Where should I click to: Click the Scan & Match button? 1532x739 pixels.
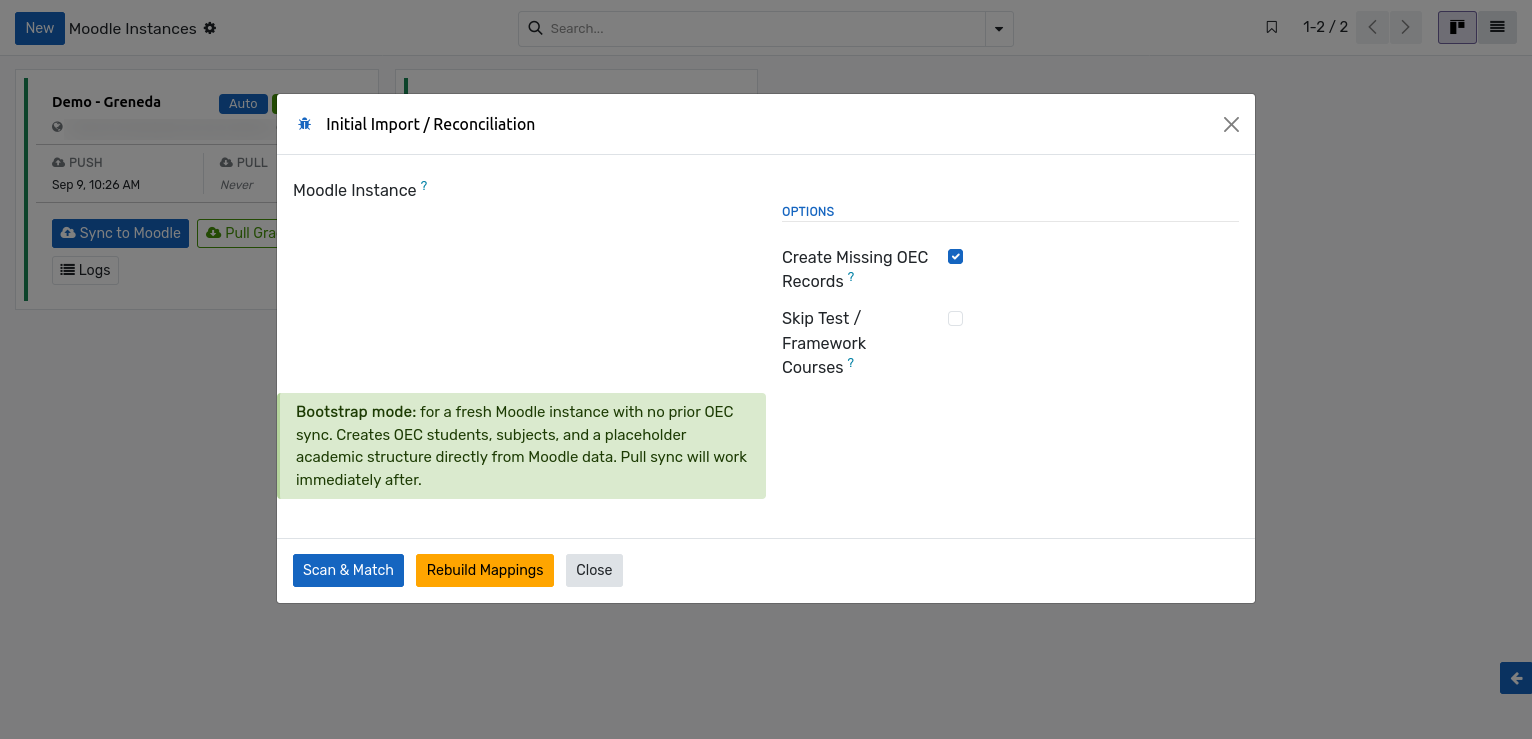click(348, 570)
